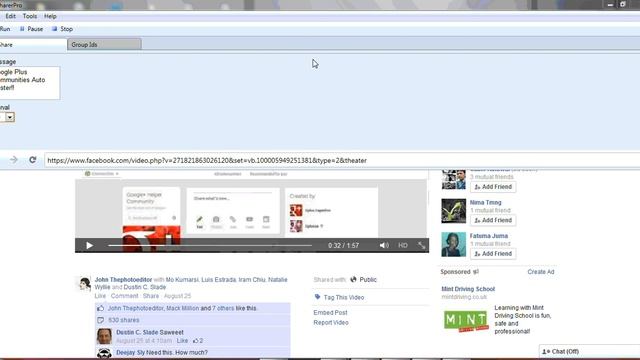Open Nima Tmng profile link
This screenshot has height=360, width=640.
(485, 202)
